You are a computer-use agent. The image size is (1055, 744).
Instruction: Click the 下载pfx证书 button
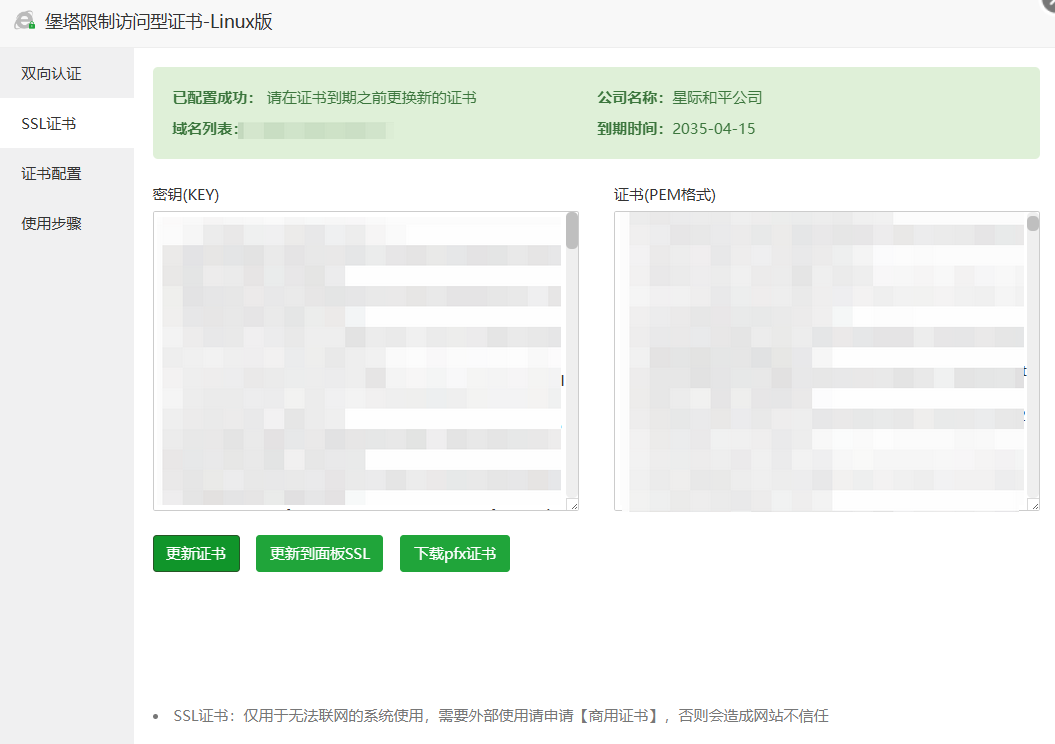pos(455,553)
